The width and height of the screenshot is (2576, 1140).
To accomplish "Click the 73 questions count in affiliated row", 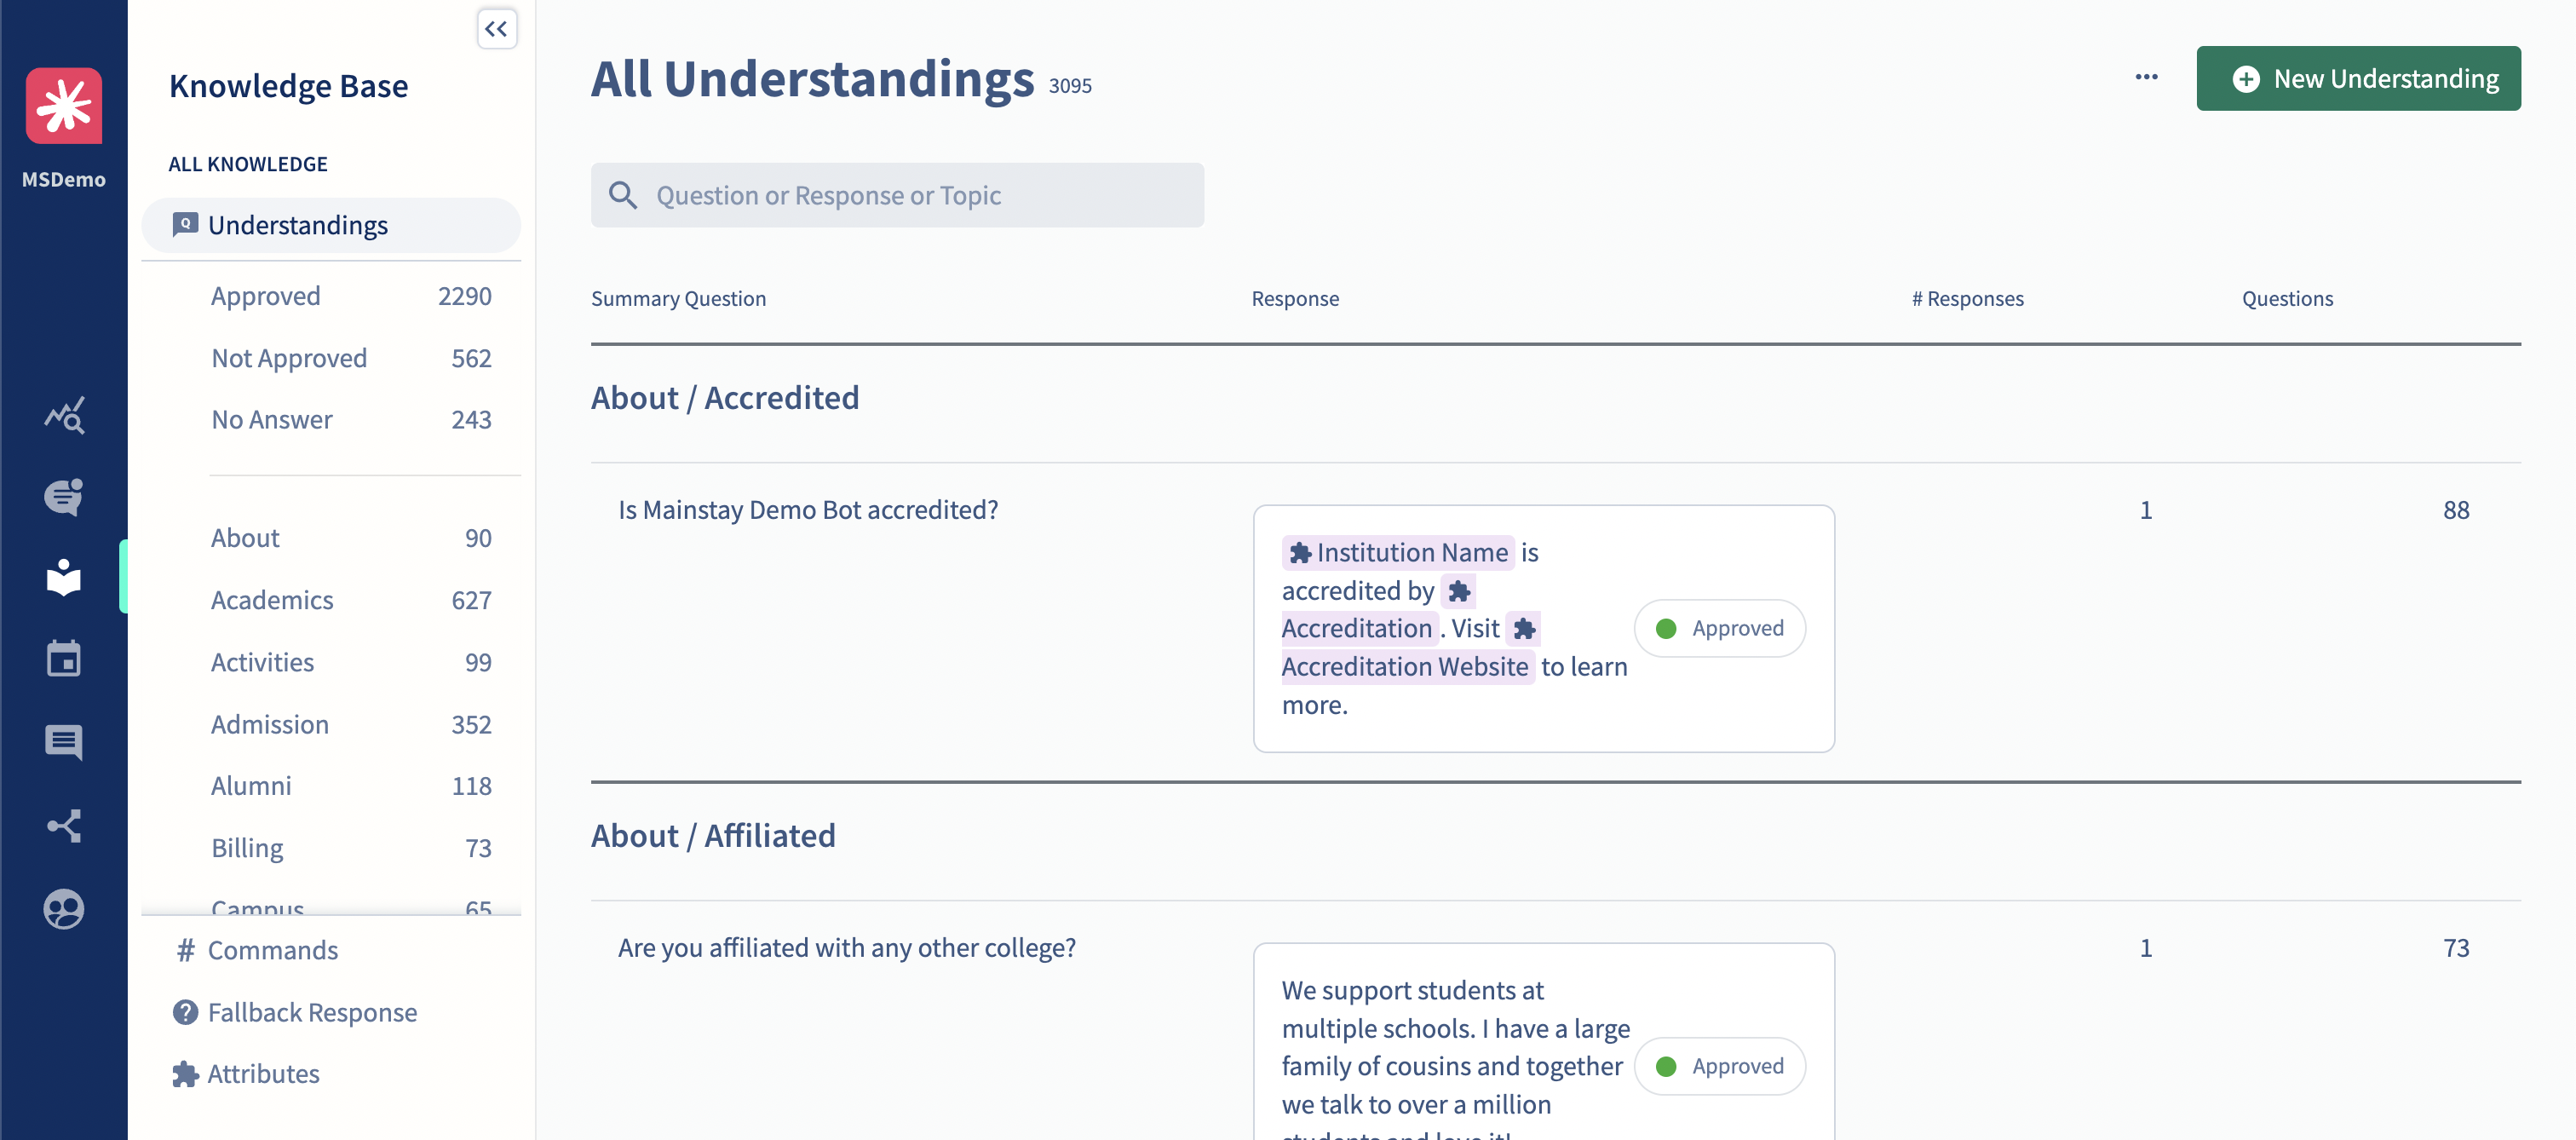I will click(2456, 948).
